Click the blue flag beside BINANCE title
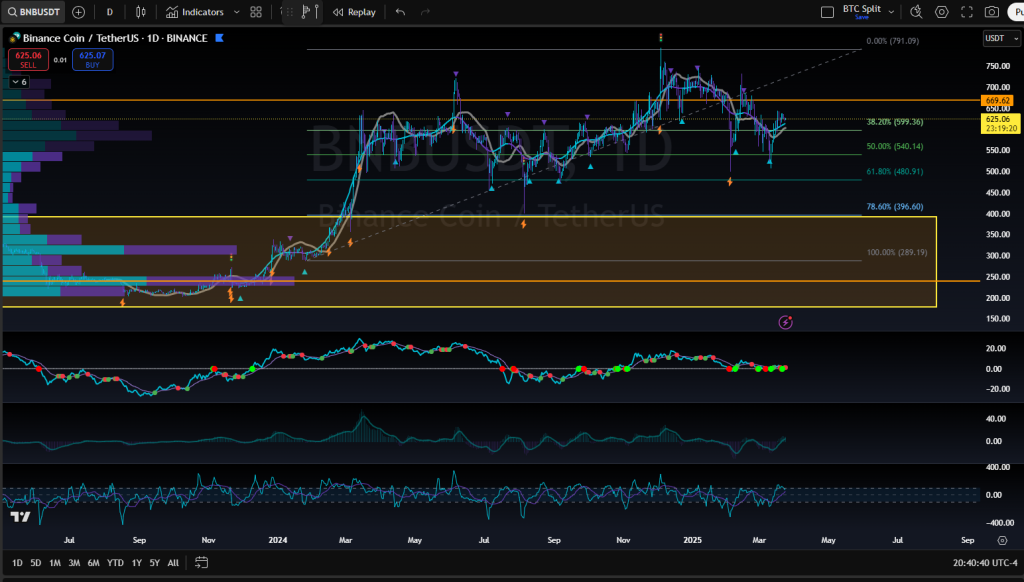The image size is (1024, 582). pos(219,38)
